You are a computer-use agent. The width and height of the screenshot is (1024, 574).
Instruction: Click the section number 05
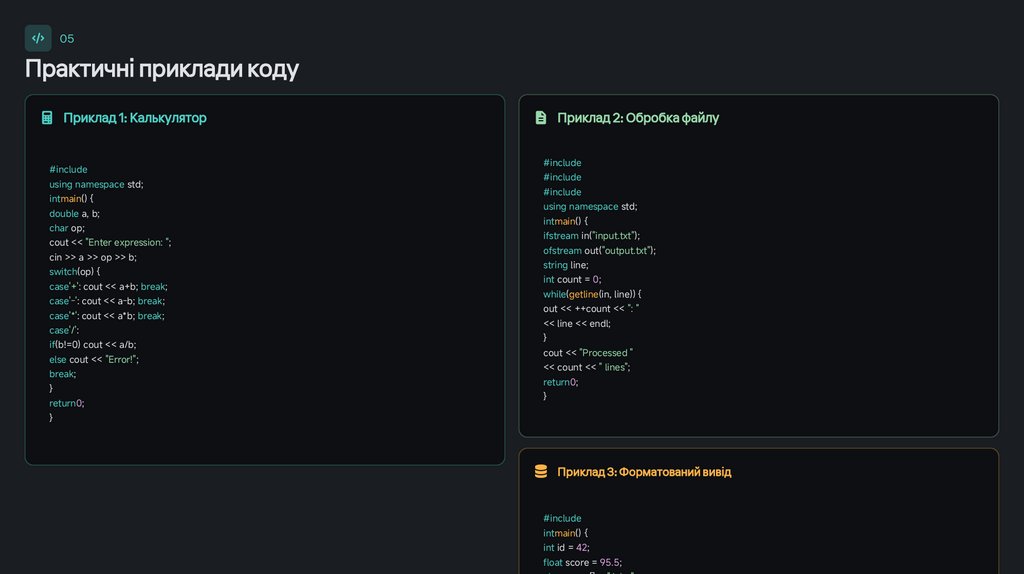67,39
